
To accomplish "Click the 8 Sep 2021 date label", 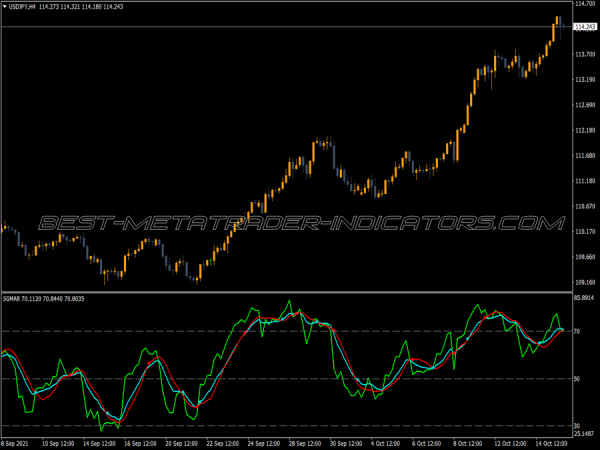I will [15, 444].
